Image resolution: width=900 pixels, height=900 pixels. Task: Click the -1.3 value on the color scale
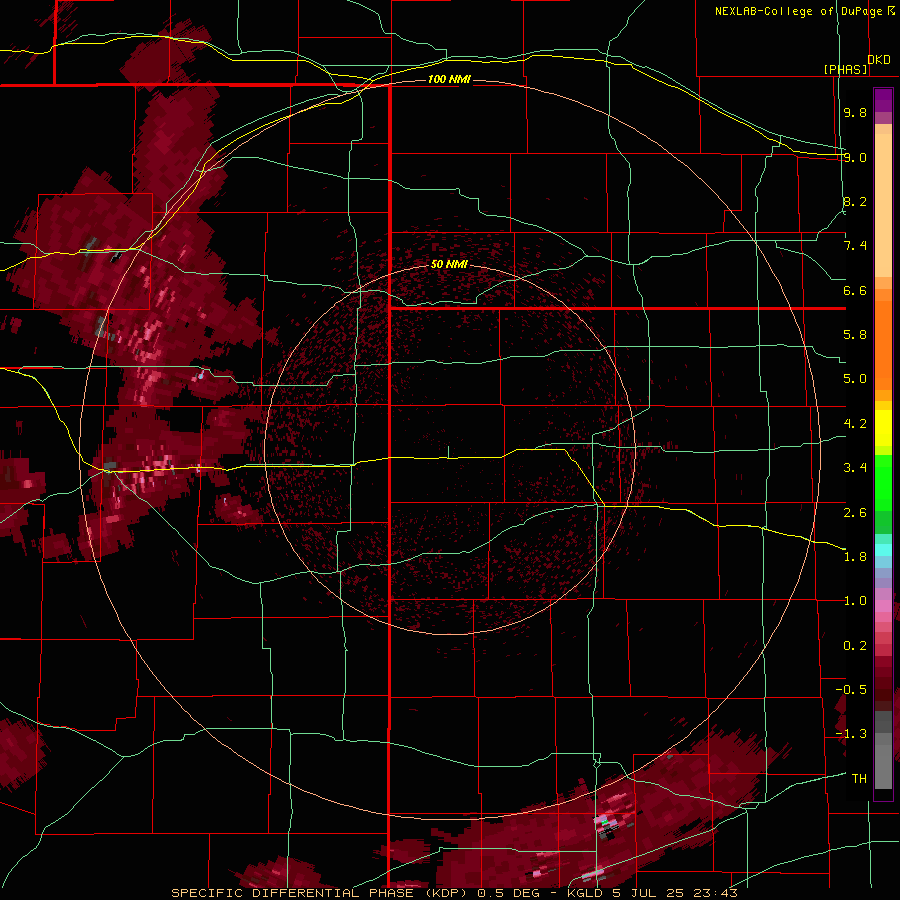click(x=851, y=734)
